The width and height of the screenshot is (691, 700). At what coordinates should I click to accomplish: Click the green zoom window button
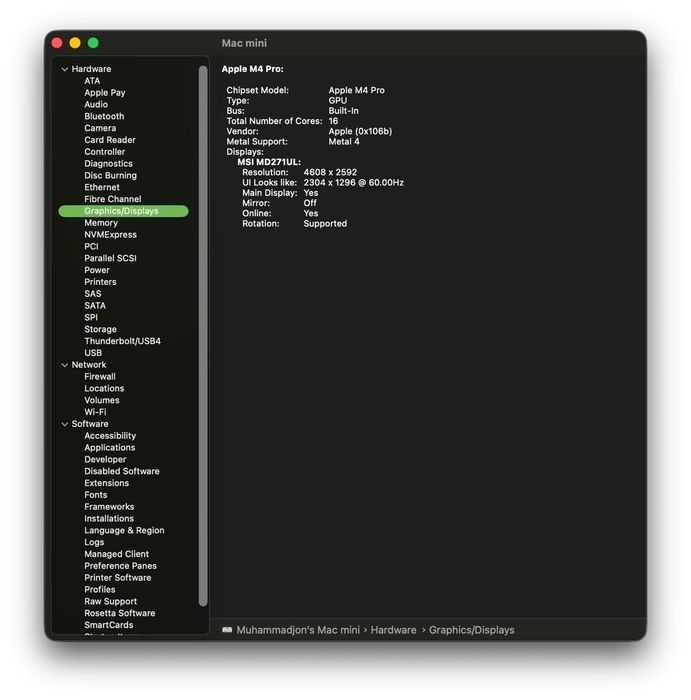pos(93,43)
